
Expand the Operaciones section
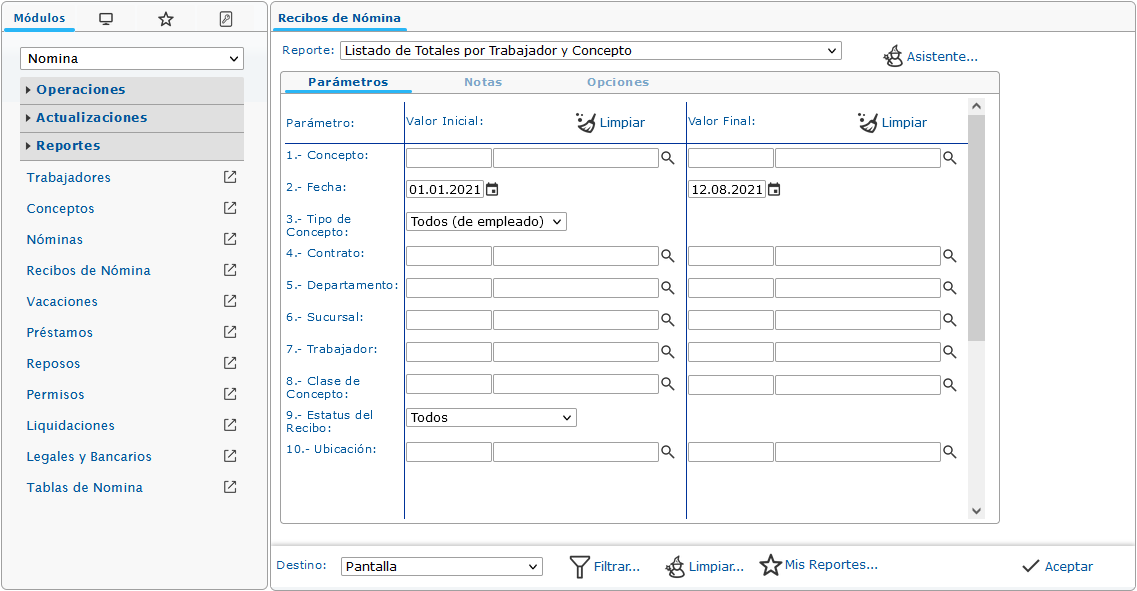[80, 90]
